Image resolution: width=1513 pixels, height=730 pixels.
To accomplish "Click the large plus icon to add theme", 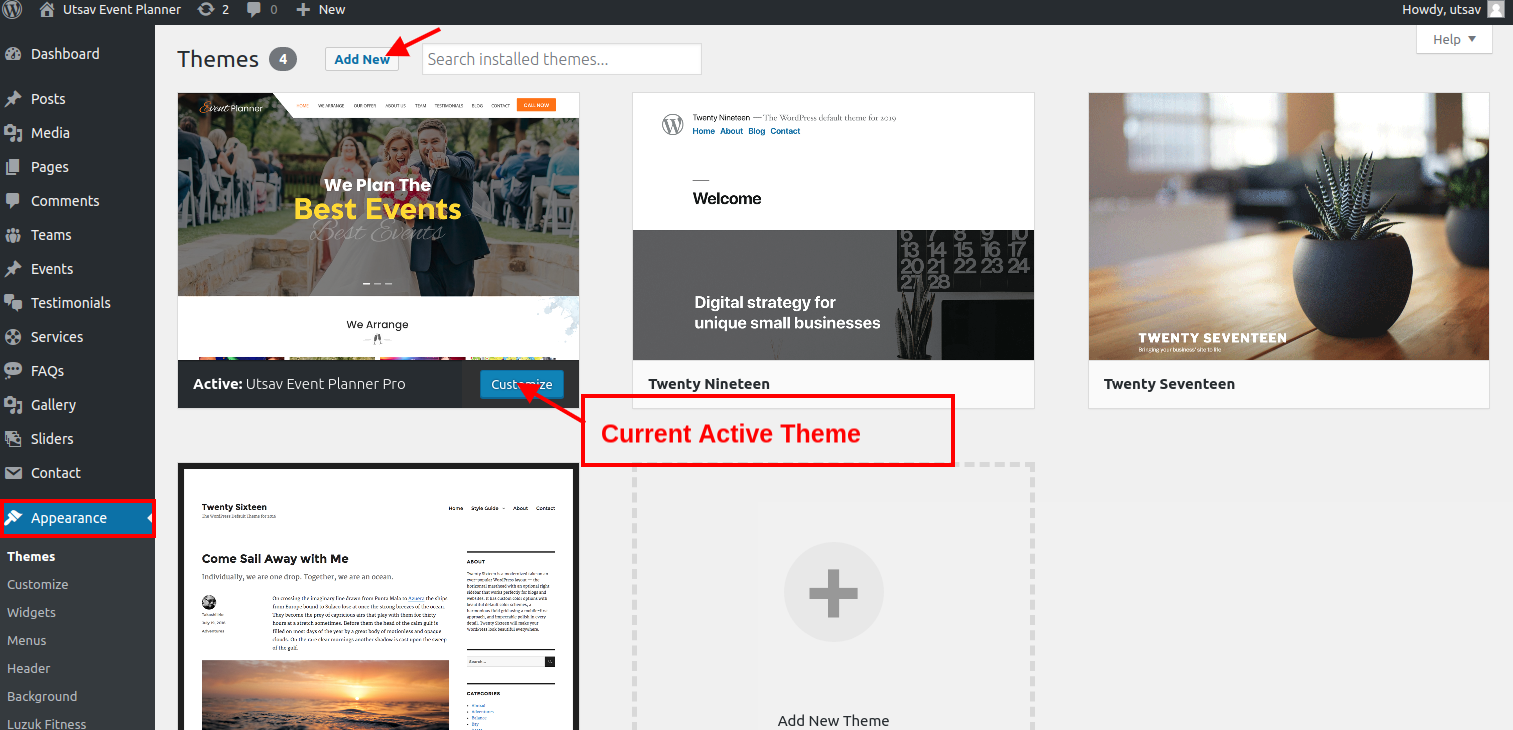I will [833, 592].
